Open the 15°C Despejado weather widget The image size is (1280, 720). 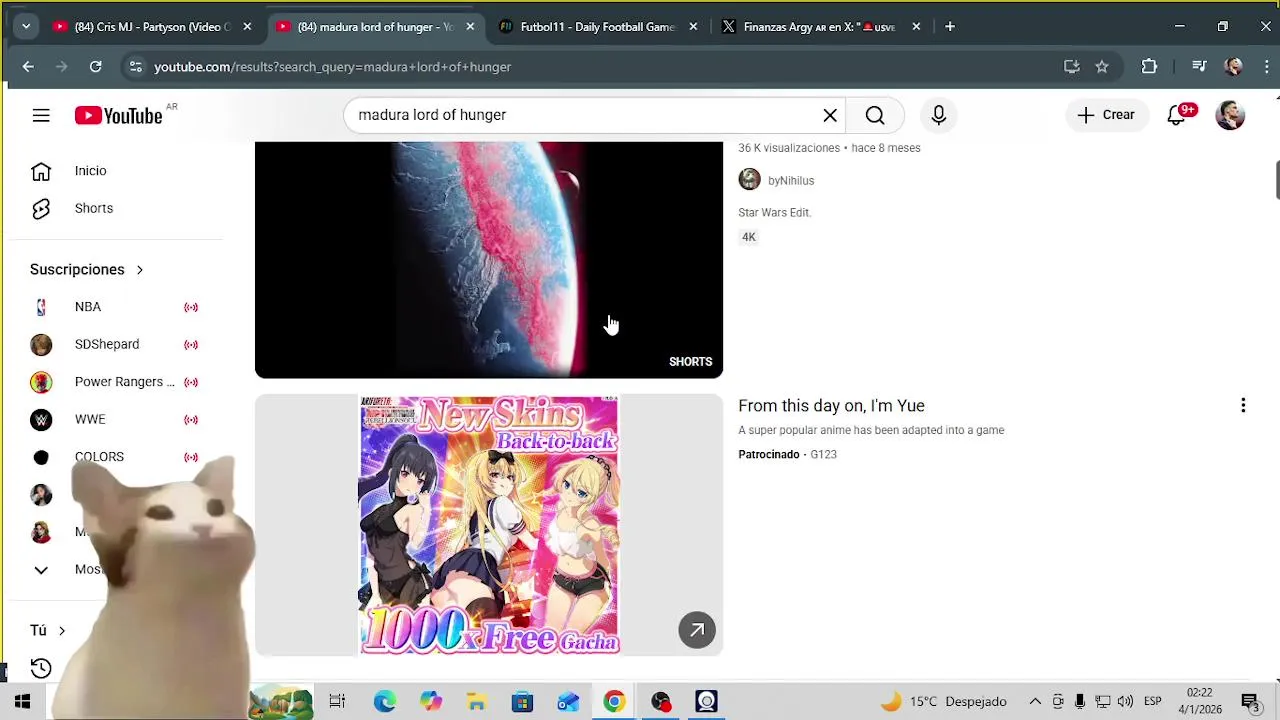944,702
